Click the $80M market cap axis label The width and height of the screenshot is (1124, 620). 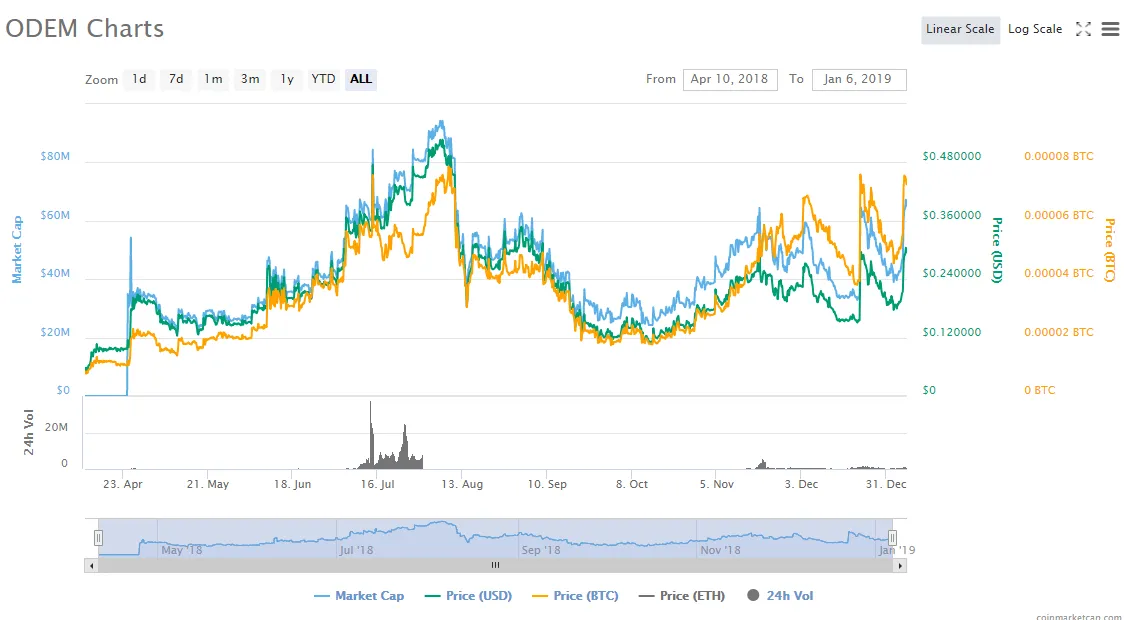pos(55,156)
